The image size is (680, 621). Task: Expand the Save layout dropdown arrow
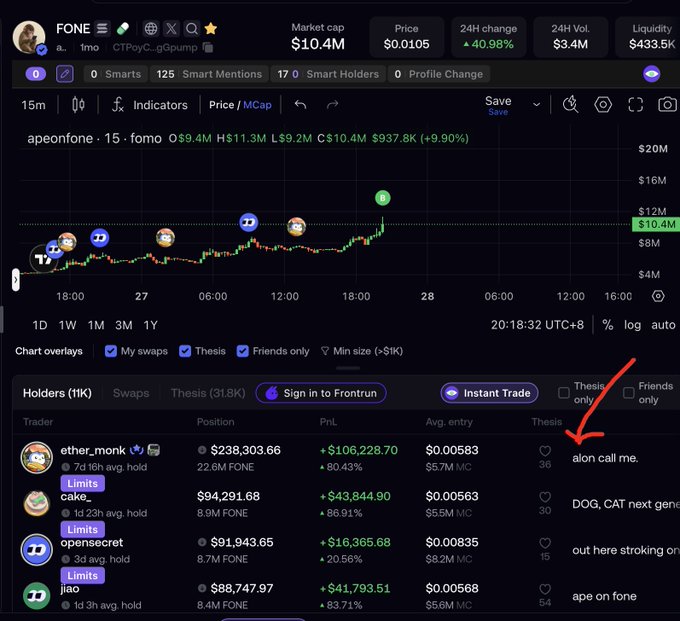point(536,105)
